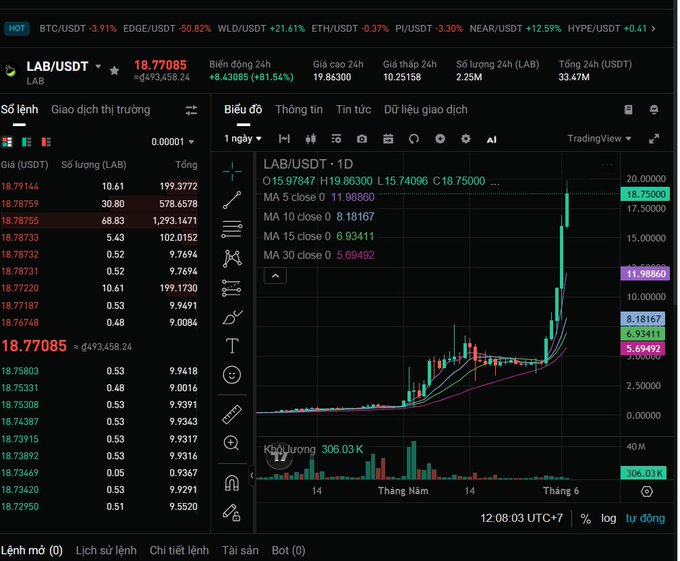Select the pattern drawing tool
Viewport: 680px width, 561px height.
[x=232, y=258]
